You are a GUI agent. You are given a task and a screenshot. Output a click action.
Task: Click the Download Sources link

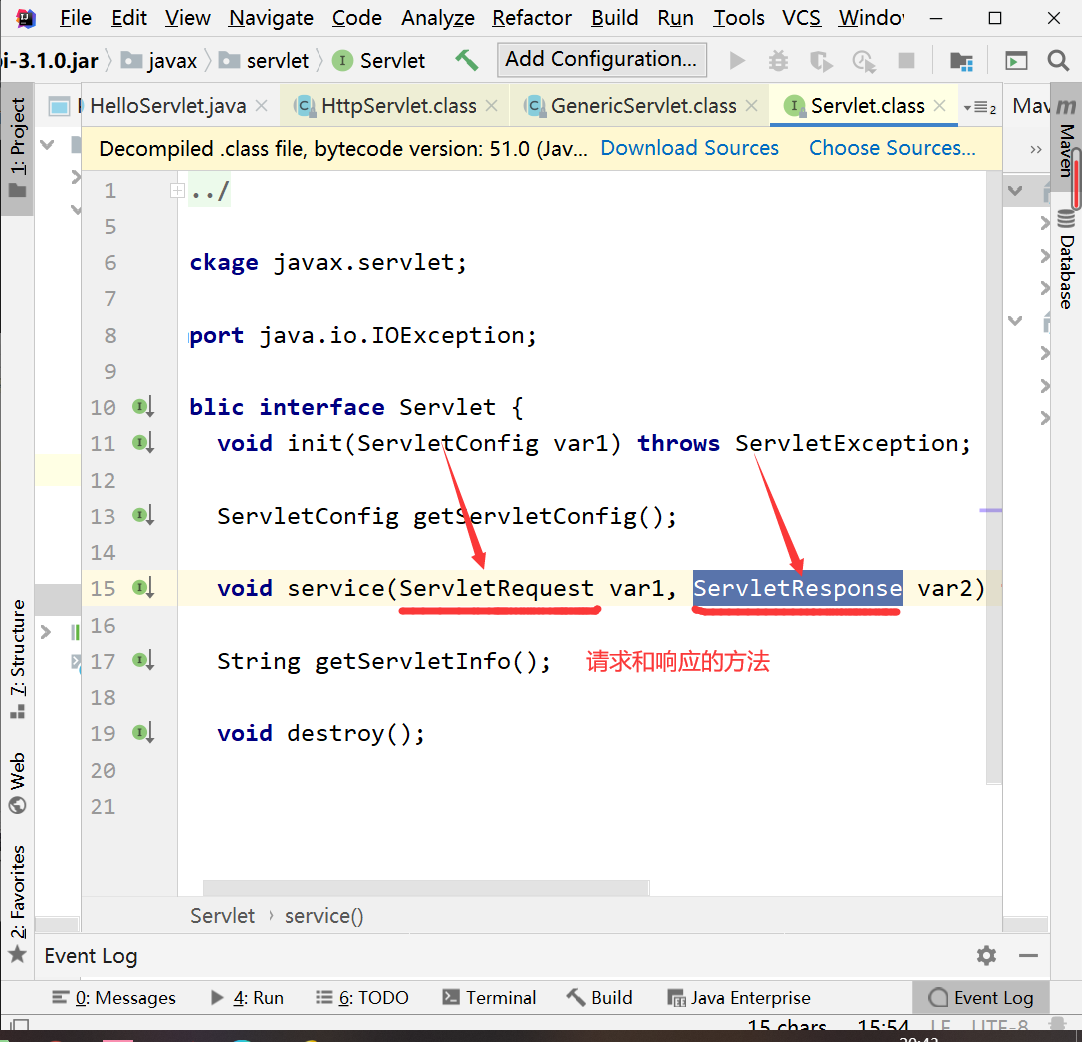tap(689, 148)
